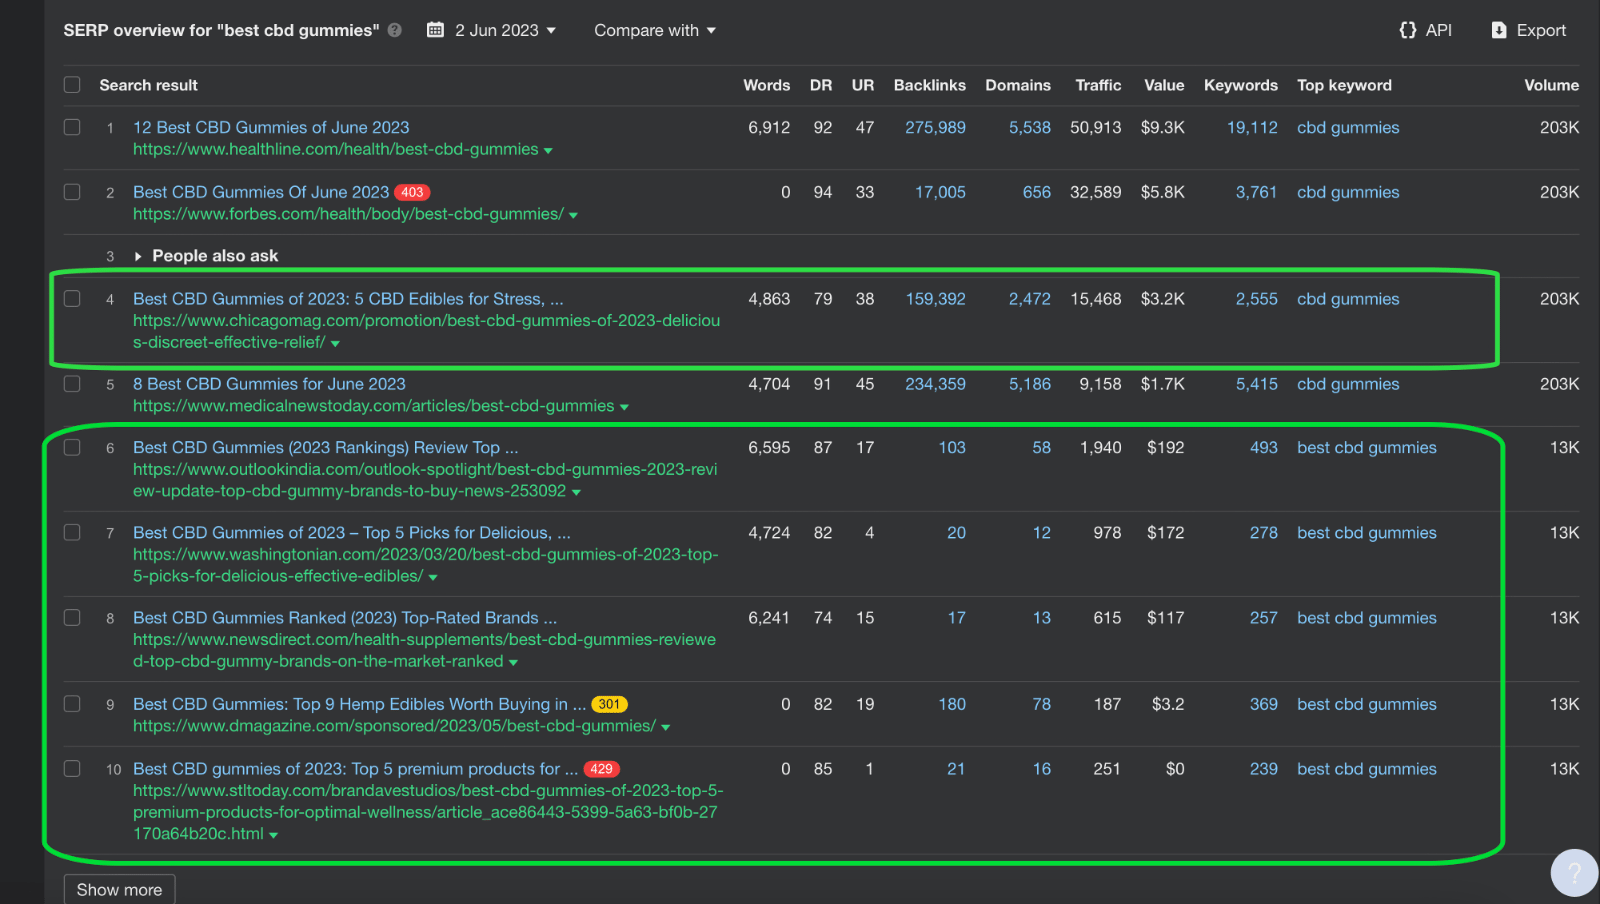
Task: Click the Keywords column header
Action: point(1240,85)
